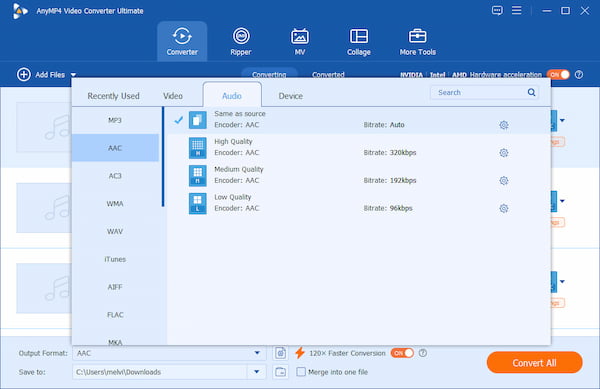Open More Tools toolbox
The width and height of the screenshot is (600, 389).
click(417, 41)
